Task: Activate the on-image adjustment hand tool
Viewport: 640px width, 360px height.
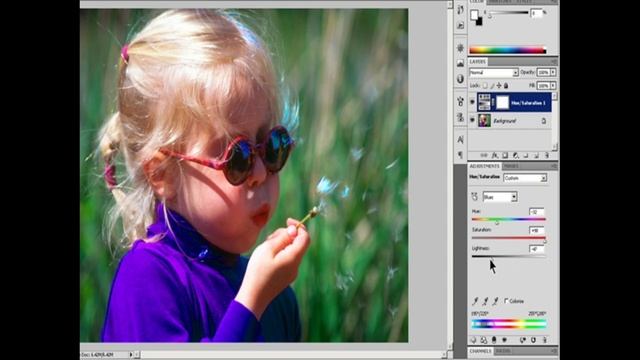Action: (475, 197)
